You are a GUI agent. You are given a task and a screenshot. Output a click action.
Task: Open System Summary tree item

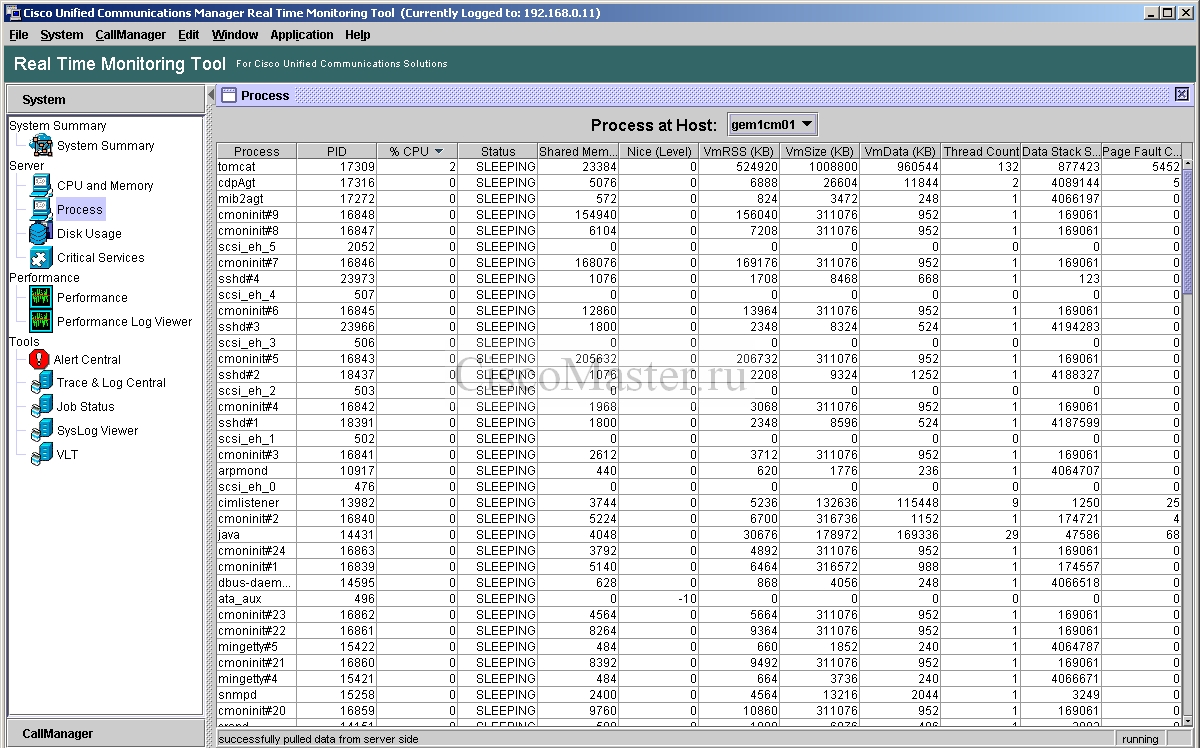click(x=105, y=145)
